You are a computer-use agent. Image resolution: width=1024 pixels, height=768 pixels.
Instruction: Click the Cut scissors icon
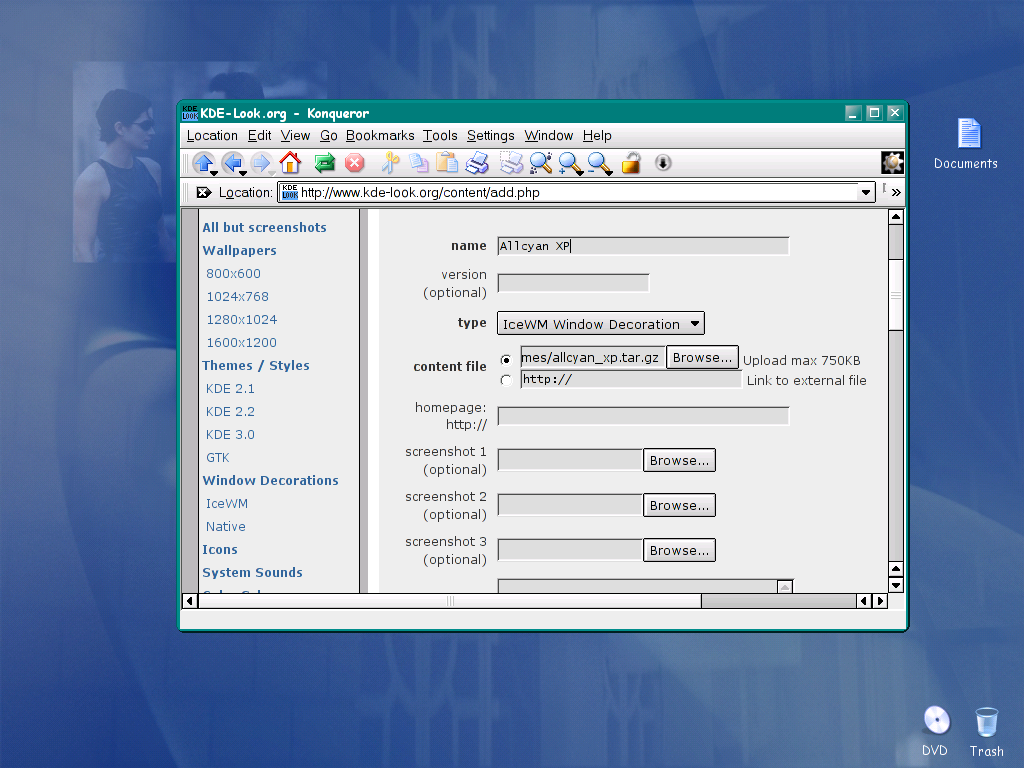pos(390,163)
